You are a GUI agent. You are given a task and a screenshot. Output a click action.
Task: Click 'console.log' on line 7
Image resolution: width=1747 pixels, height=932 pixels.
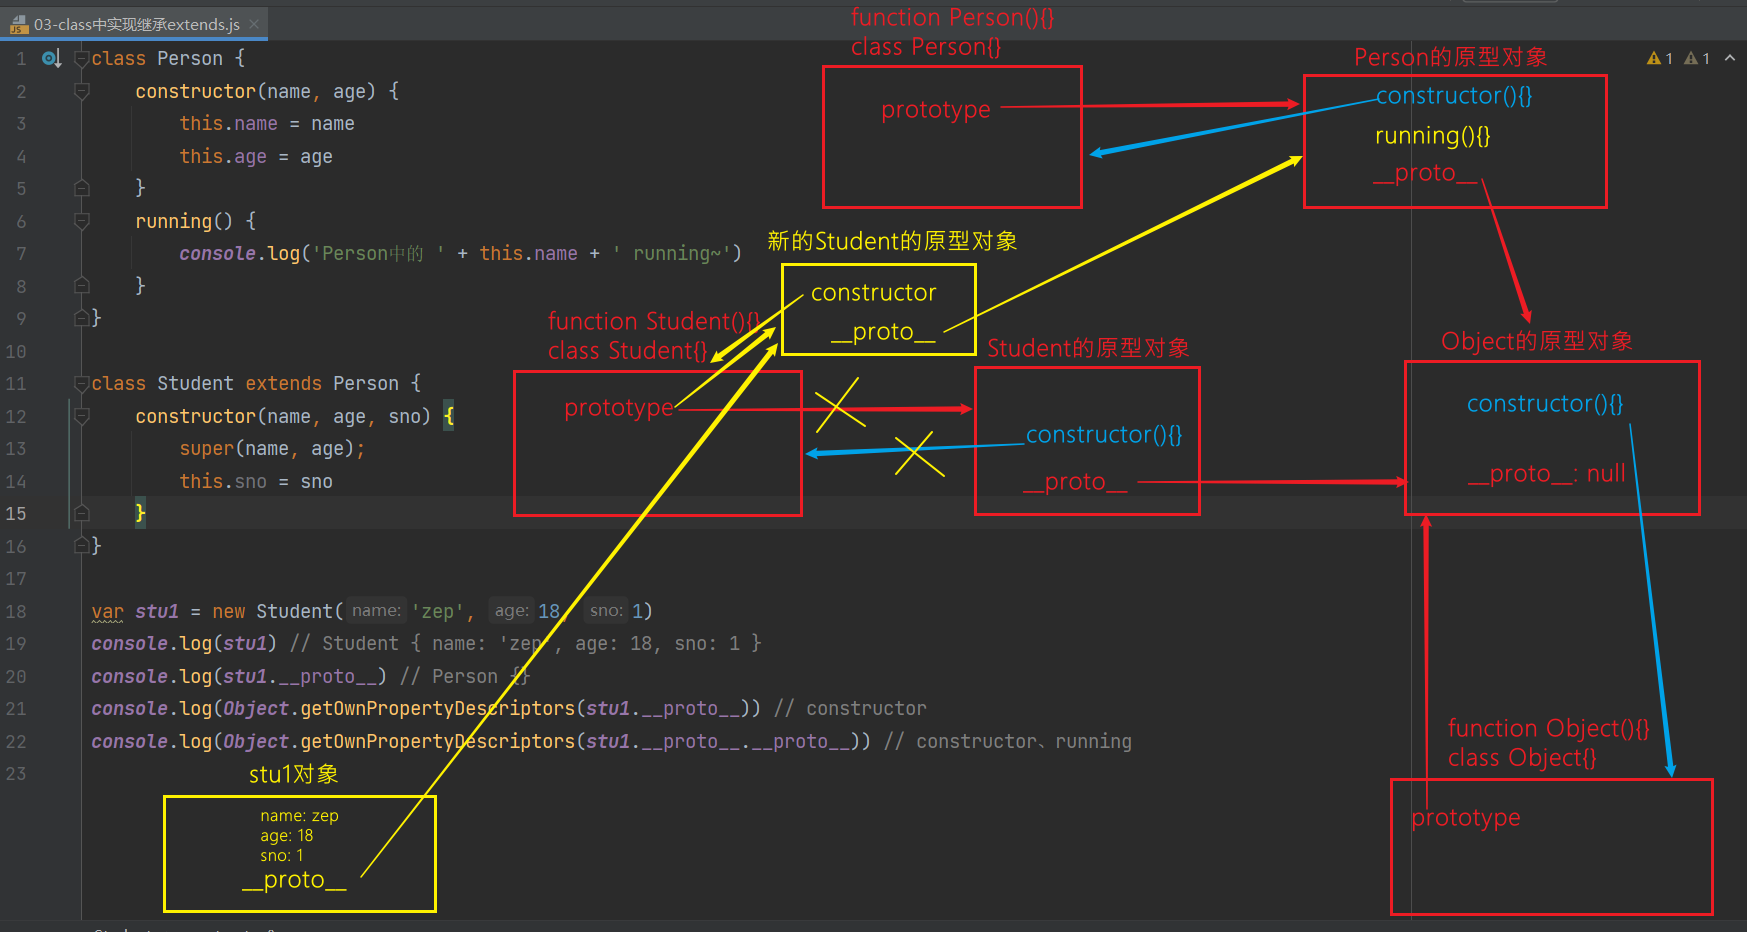240,253
